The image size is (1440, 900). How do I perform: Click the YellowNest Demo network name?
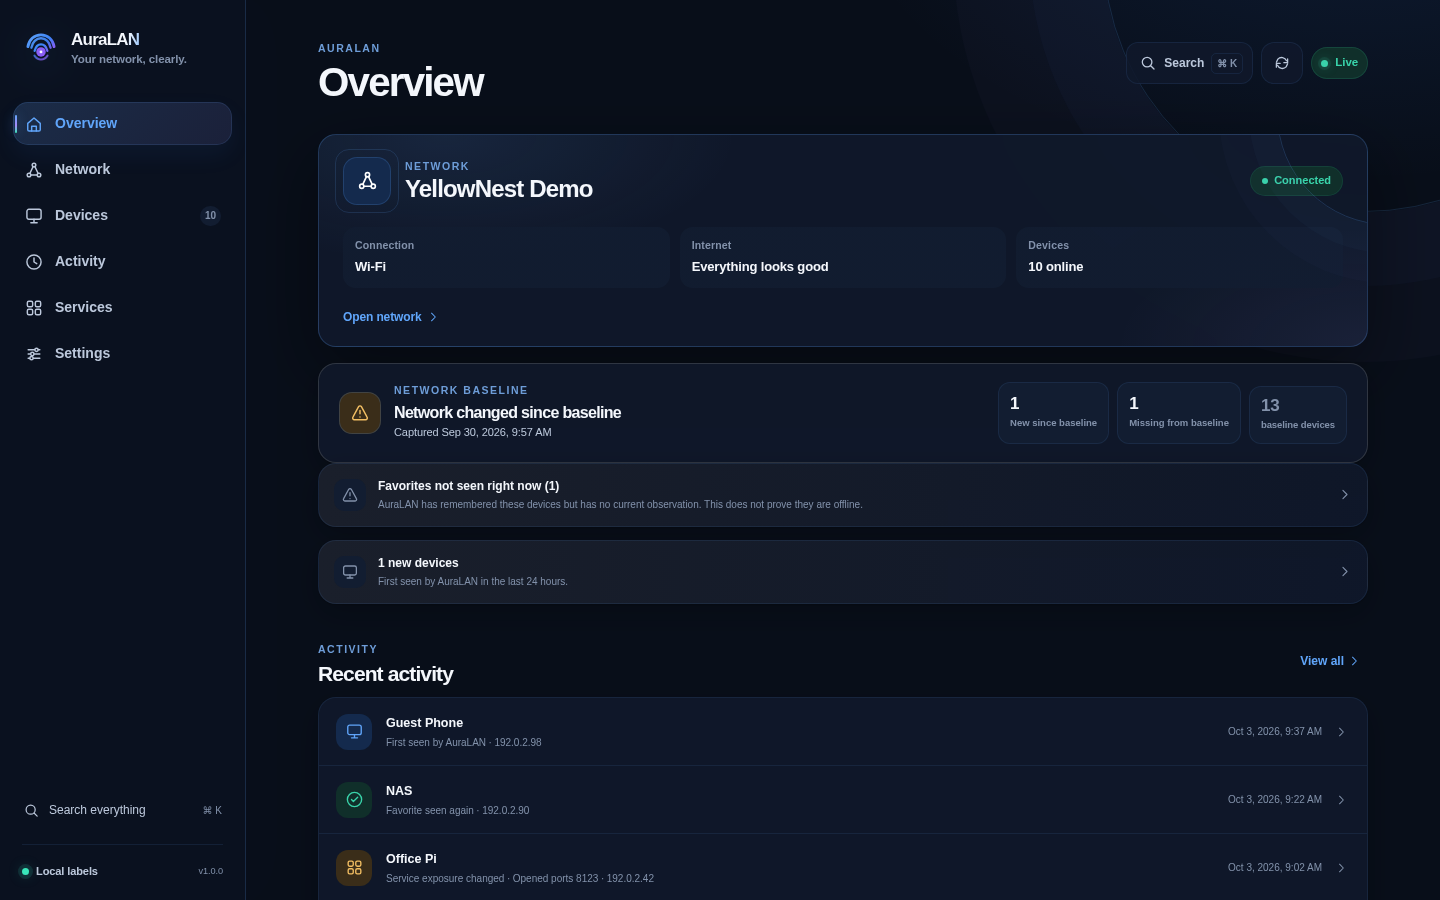pyautogui.click(x=499, y=189)
